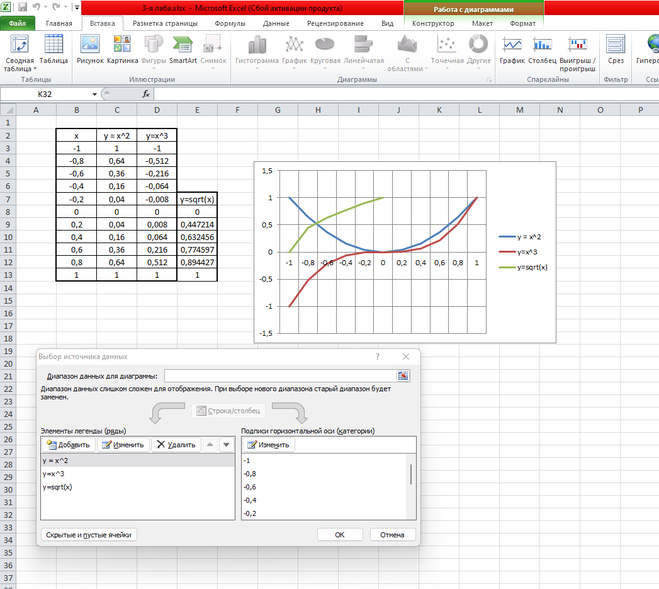
Task: Move selected series down in dialog
Action: 227,445
